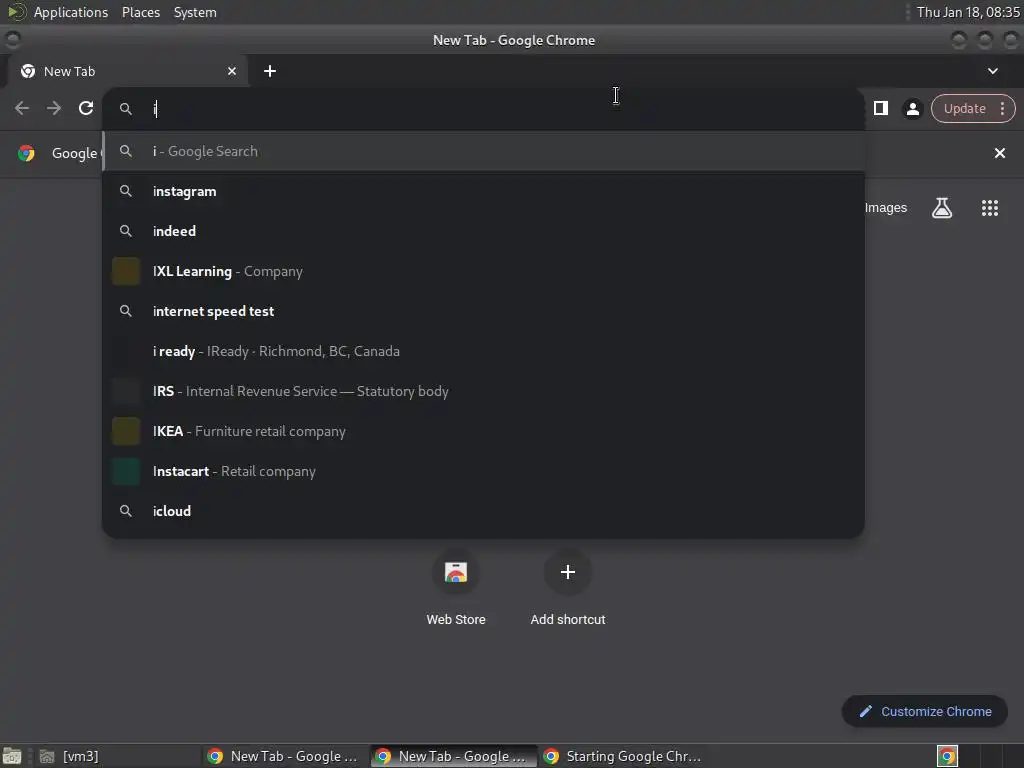Open the Applications menu
1024x768 pixels.
point(71,12)
